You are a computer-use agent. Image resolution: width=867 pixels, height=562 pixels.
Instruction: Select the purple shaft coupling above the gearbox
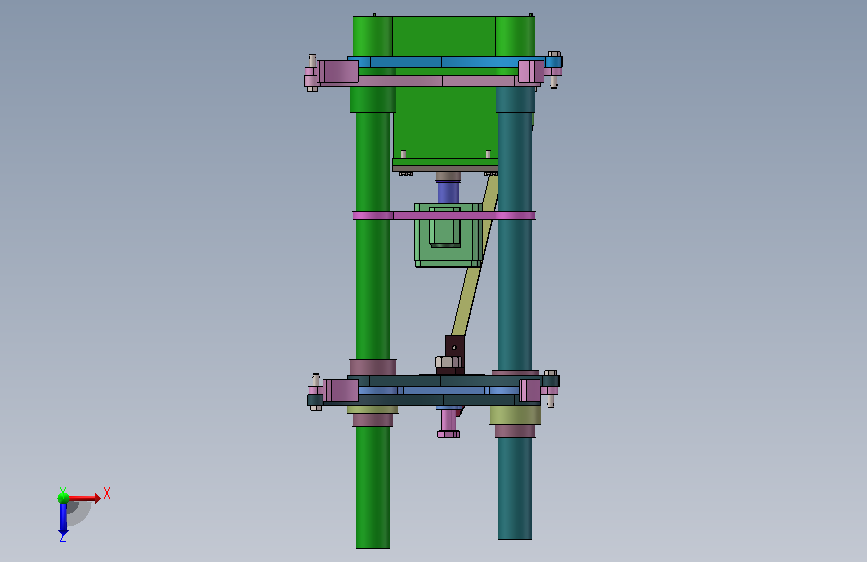click(x=448, y=192)
